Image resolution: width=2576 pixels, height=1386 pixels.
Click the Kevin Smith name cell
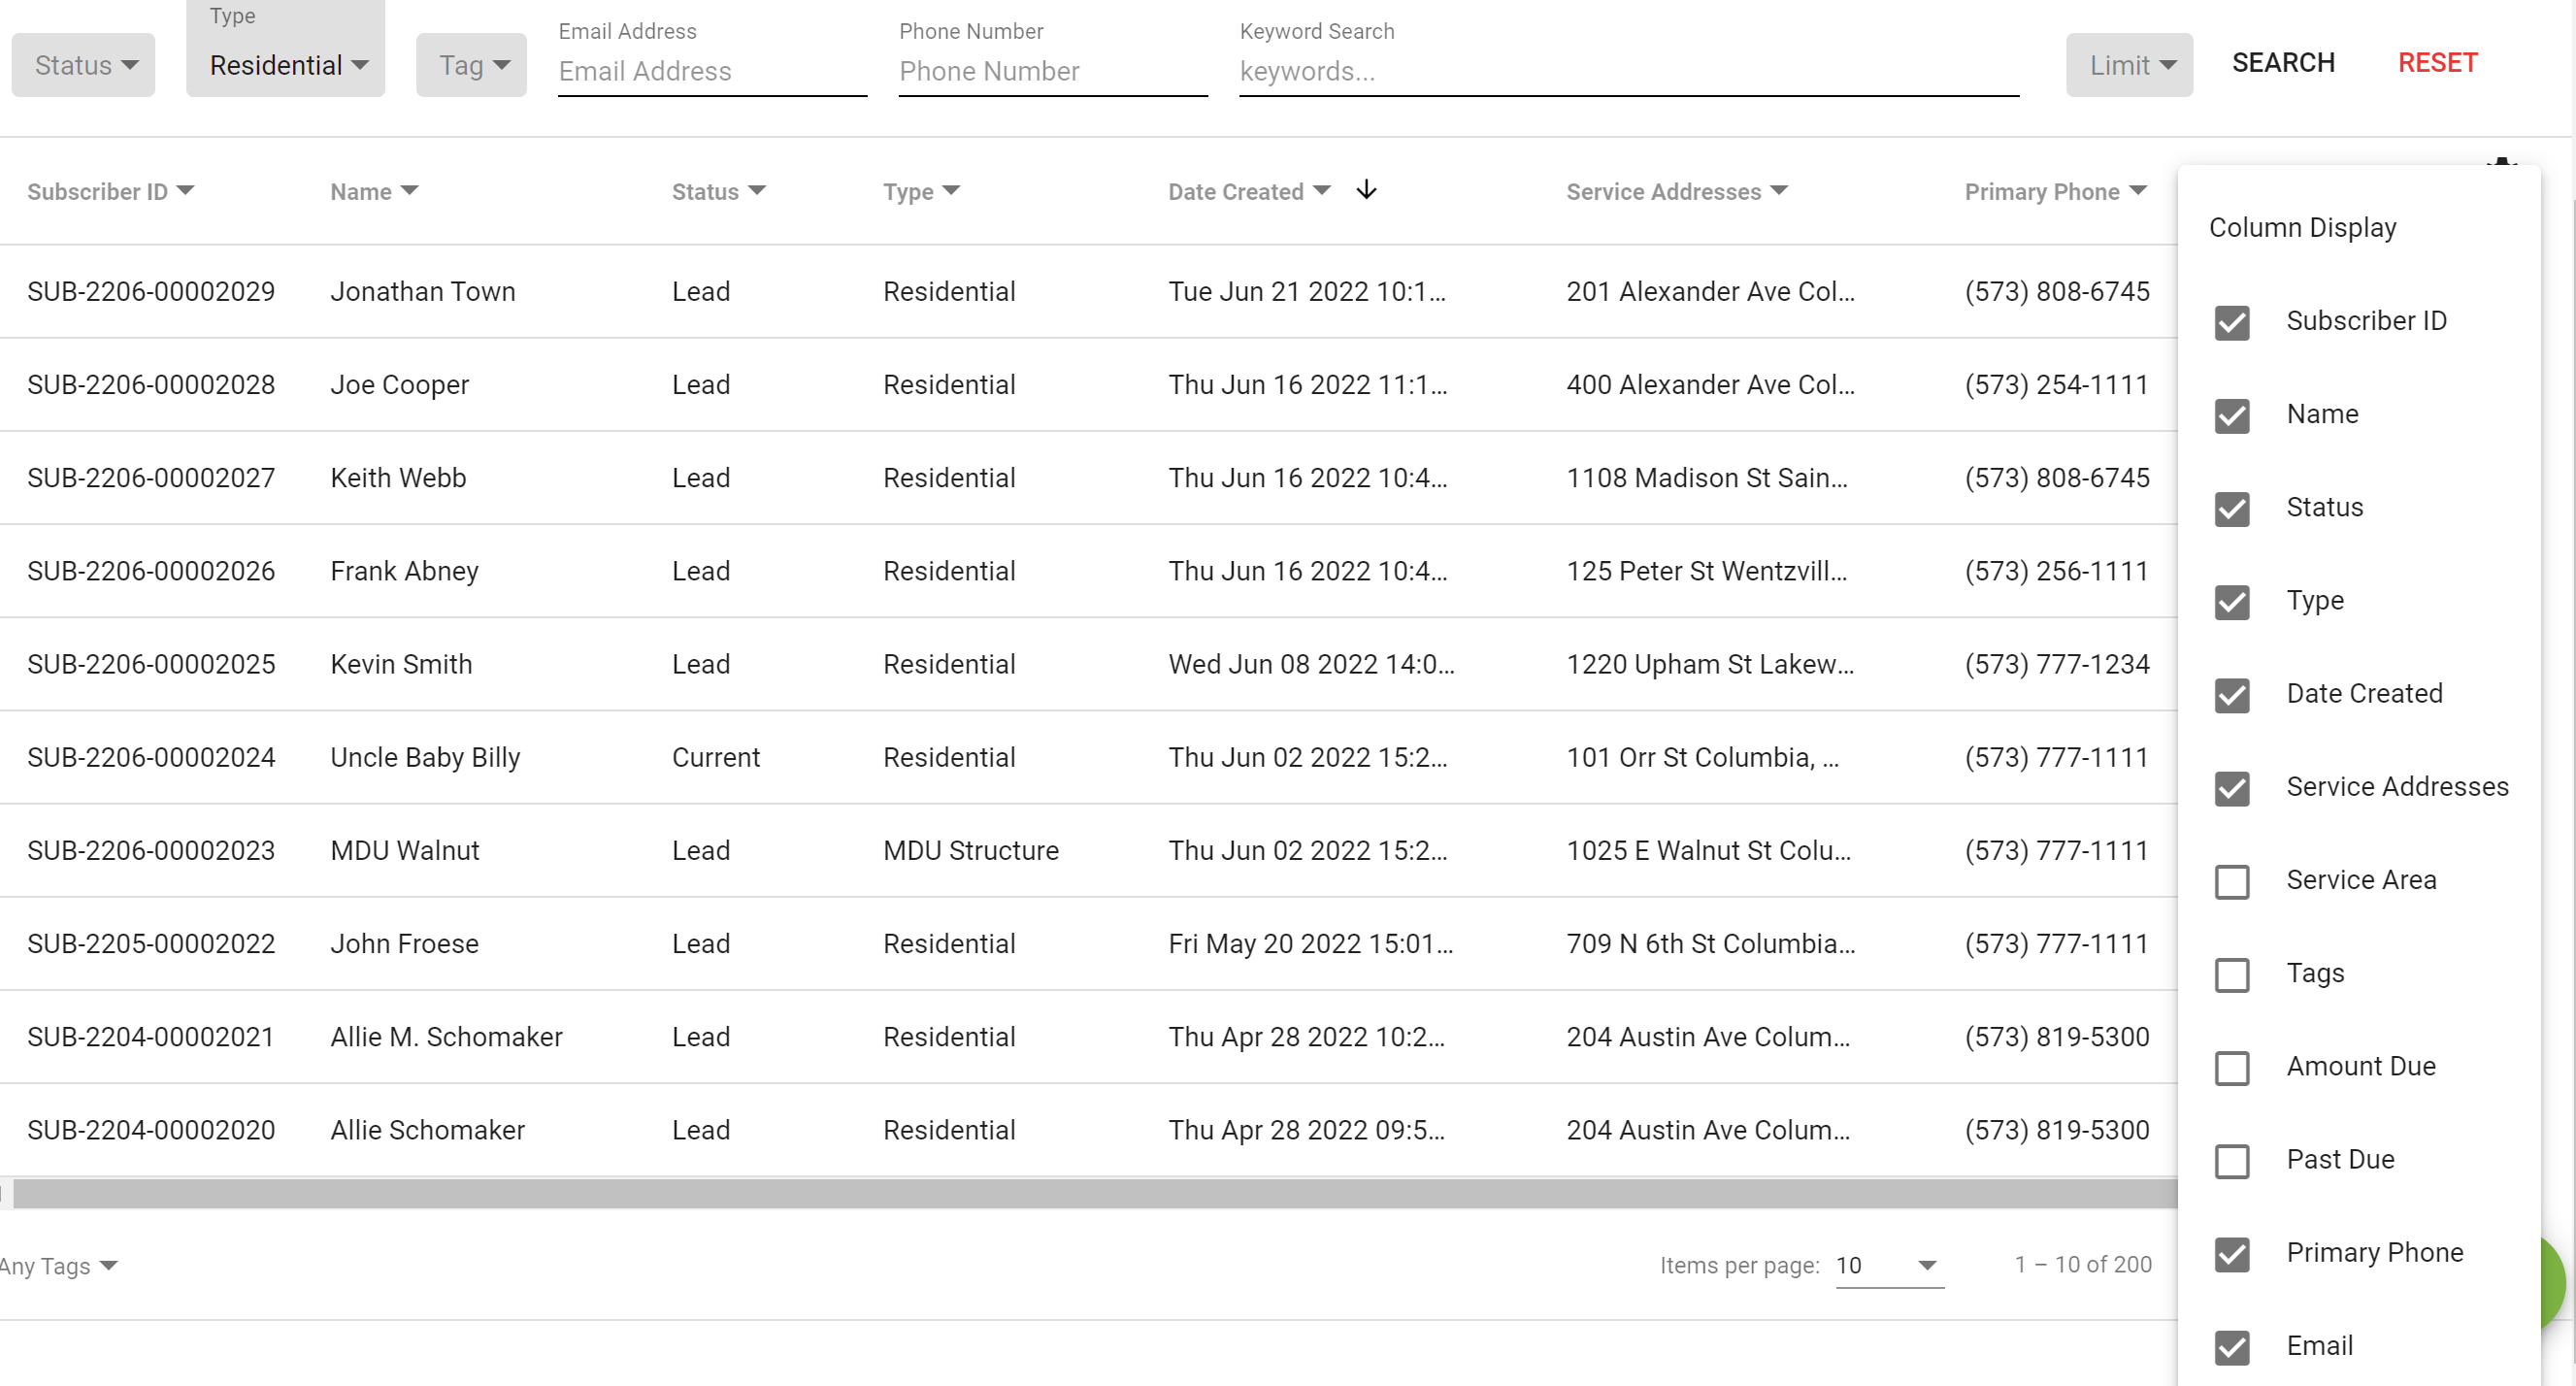click(x=401, y=664)
